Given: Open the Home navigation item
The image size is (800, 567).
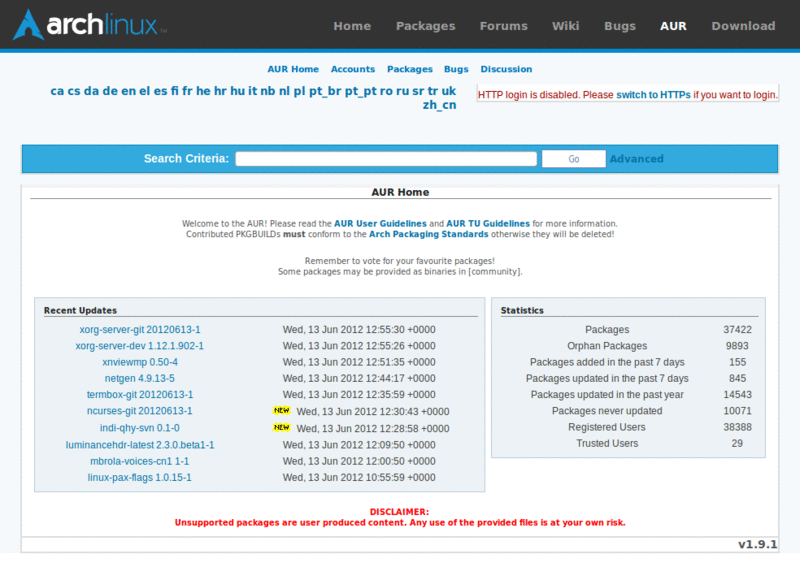Looking at the screenshot, I should point(352,26).
